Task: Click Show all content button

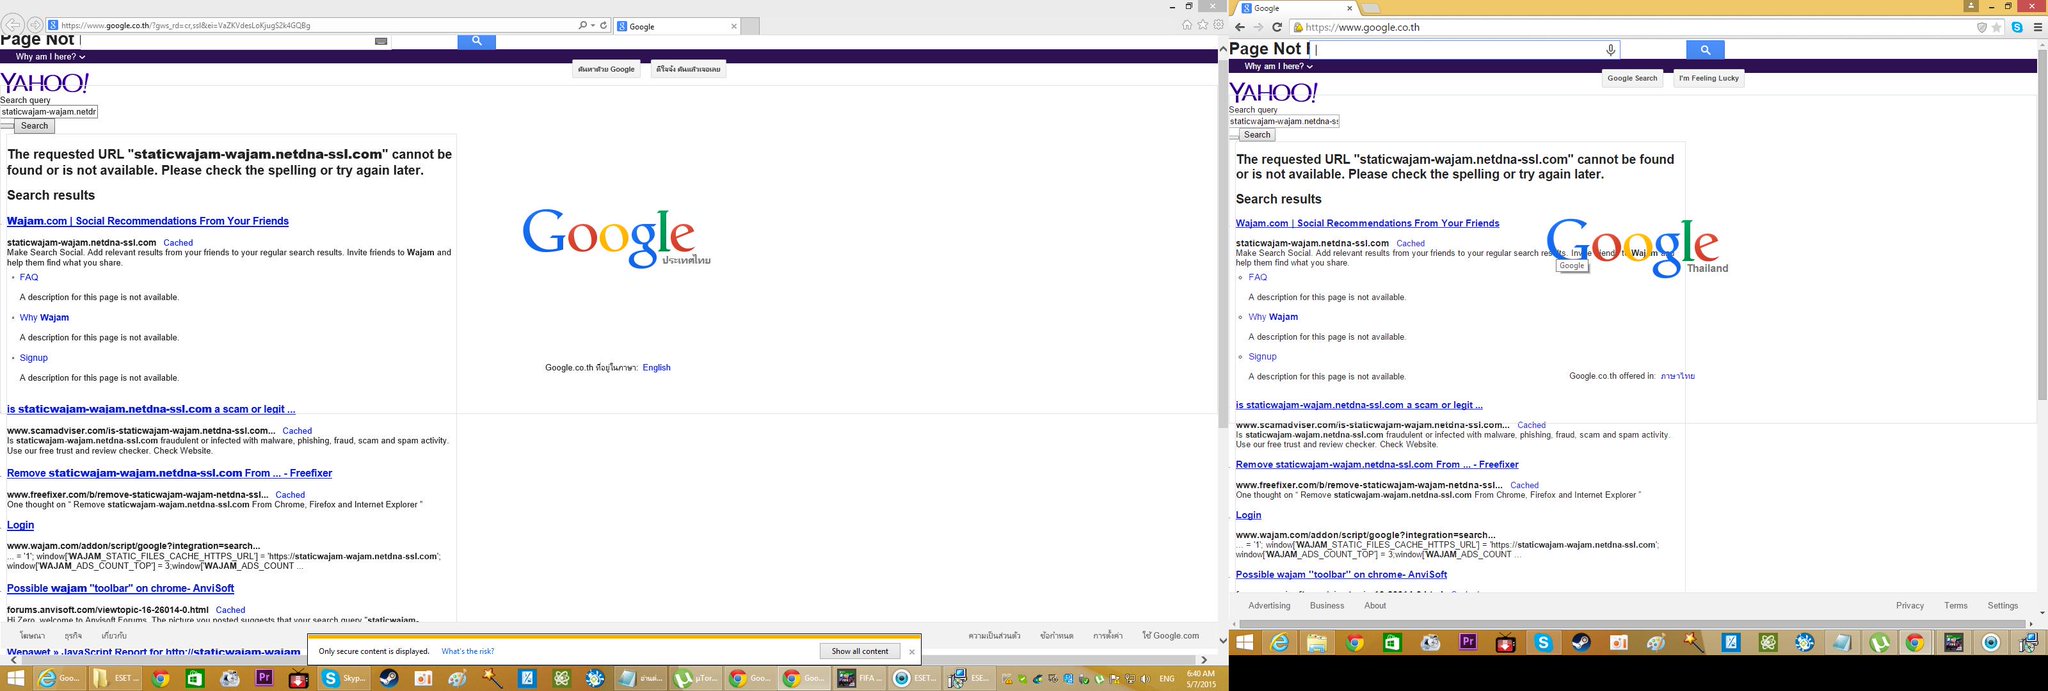Action: pyautogui.click(x=860, y=651)
